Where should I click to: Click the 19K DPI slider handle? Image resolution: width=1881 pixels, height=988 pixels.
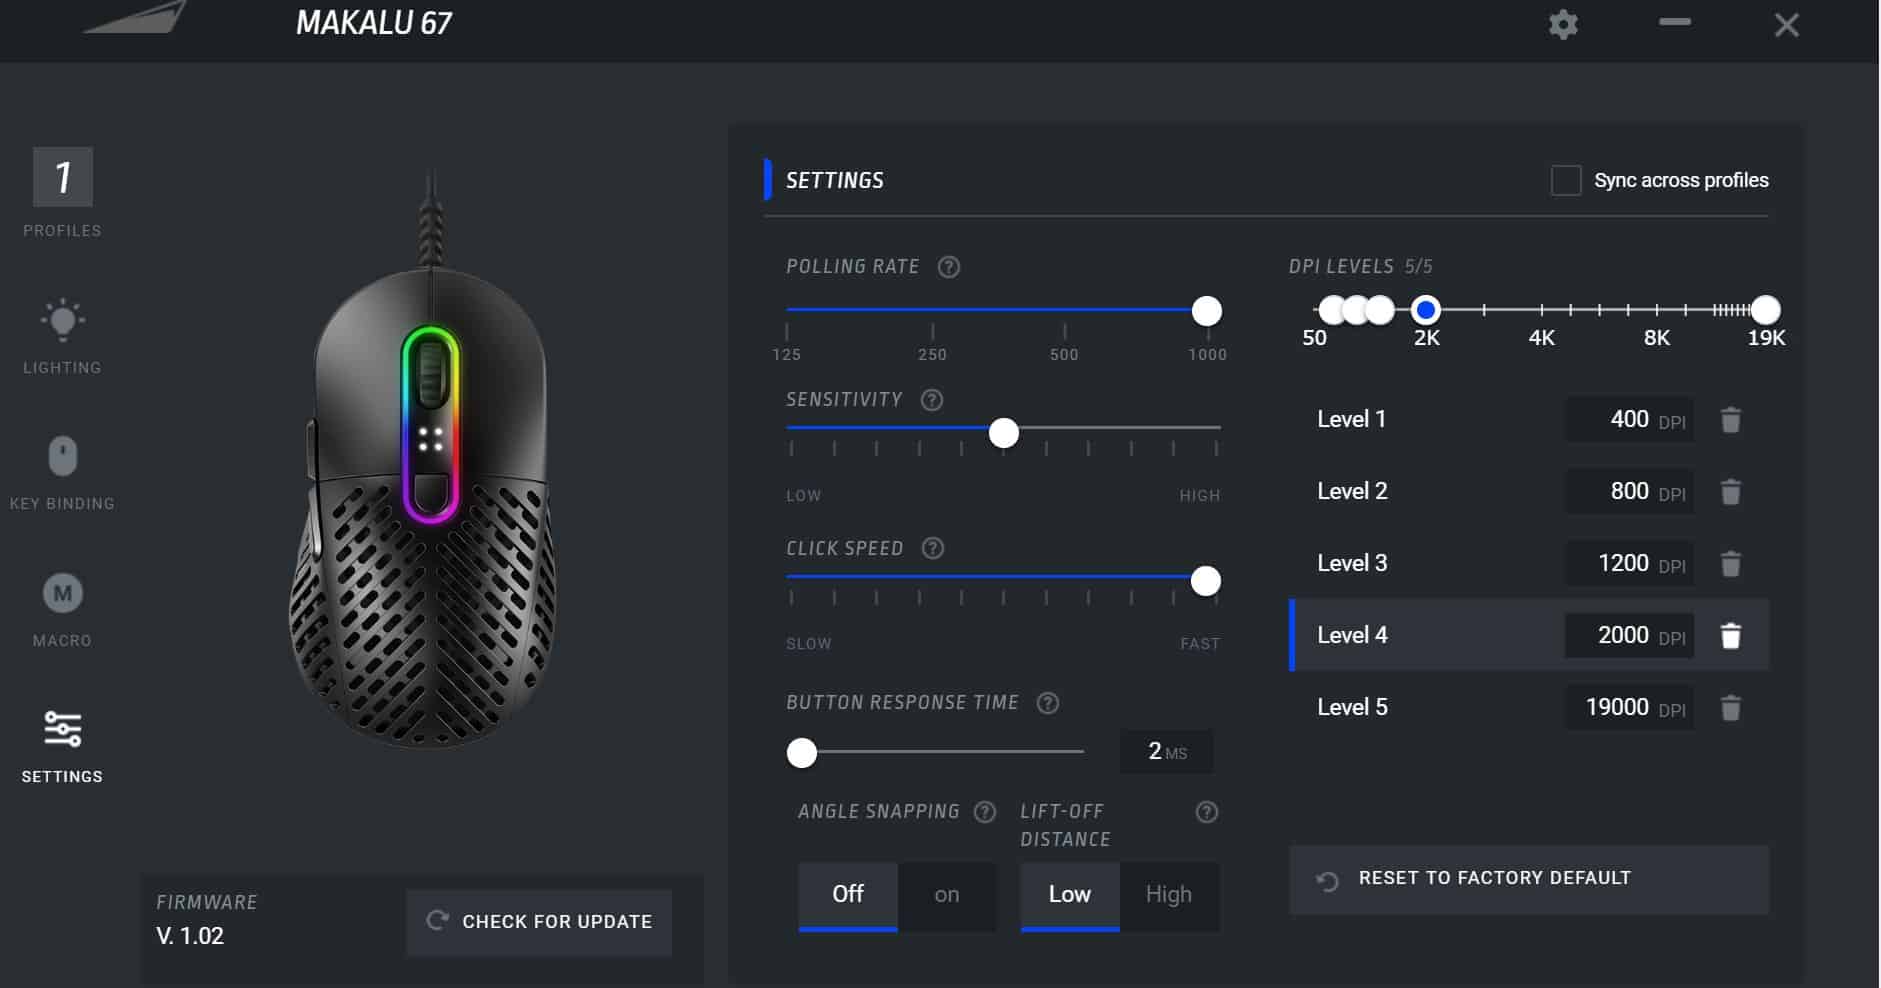pos(1766,310)
